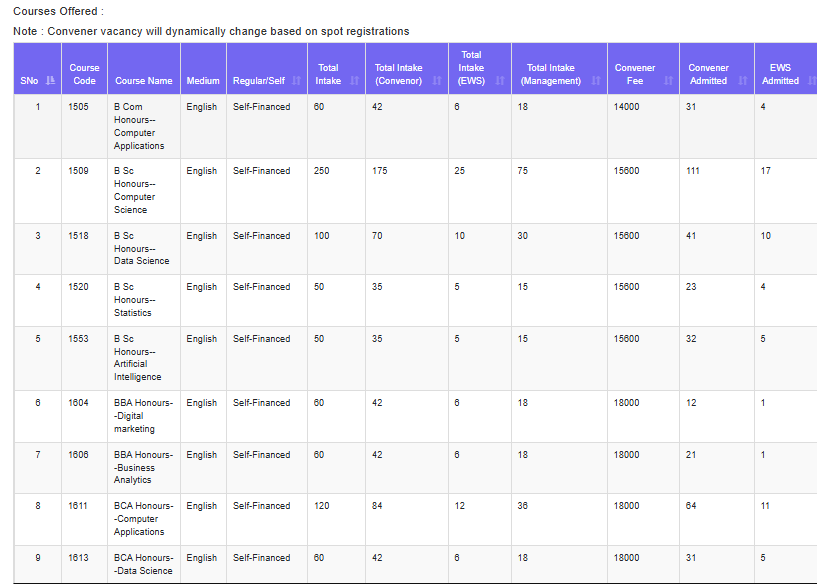Click the Convener Admitted sort icon
817x585 pixels.
point(743,80)
